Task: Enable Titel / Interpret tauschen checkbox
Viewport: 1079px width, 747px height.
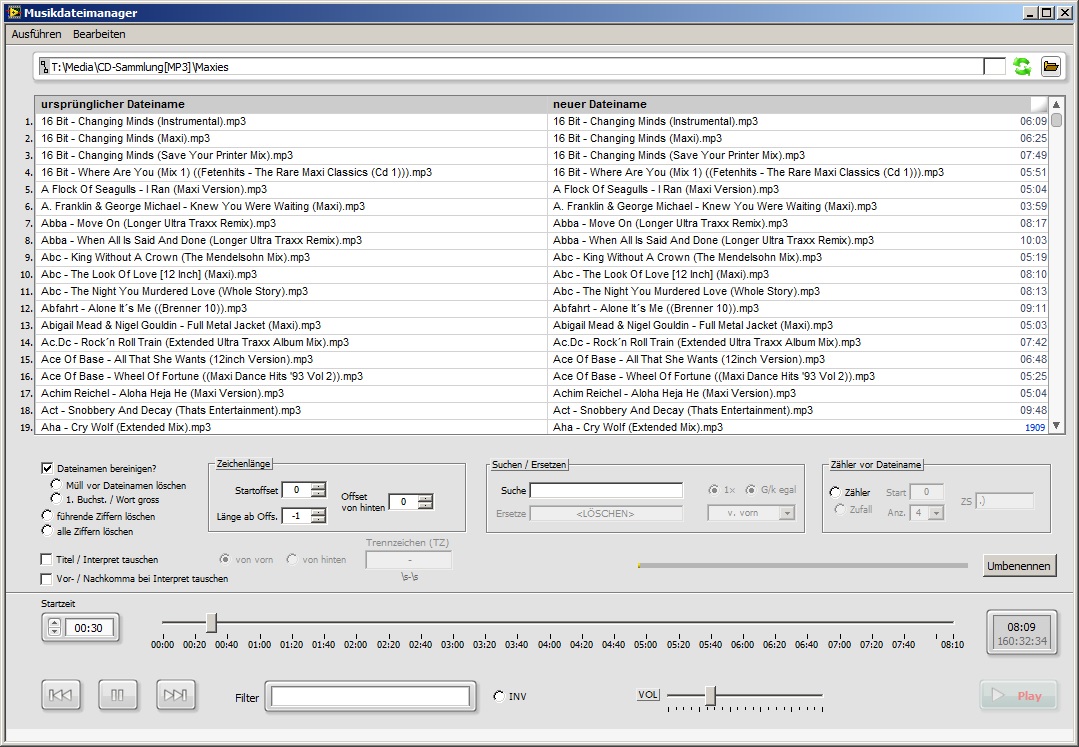Action: point(47,560)
